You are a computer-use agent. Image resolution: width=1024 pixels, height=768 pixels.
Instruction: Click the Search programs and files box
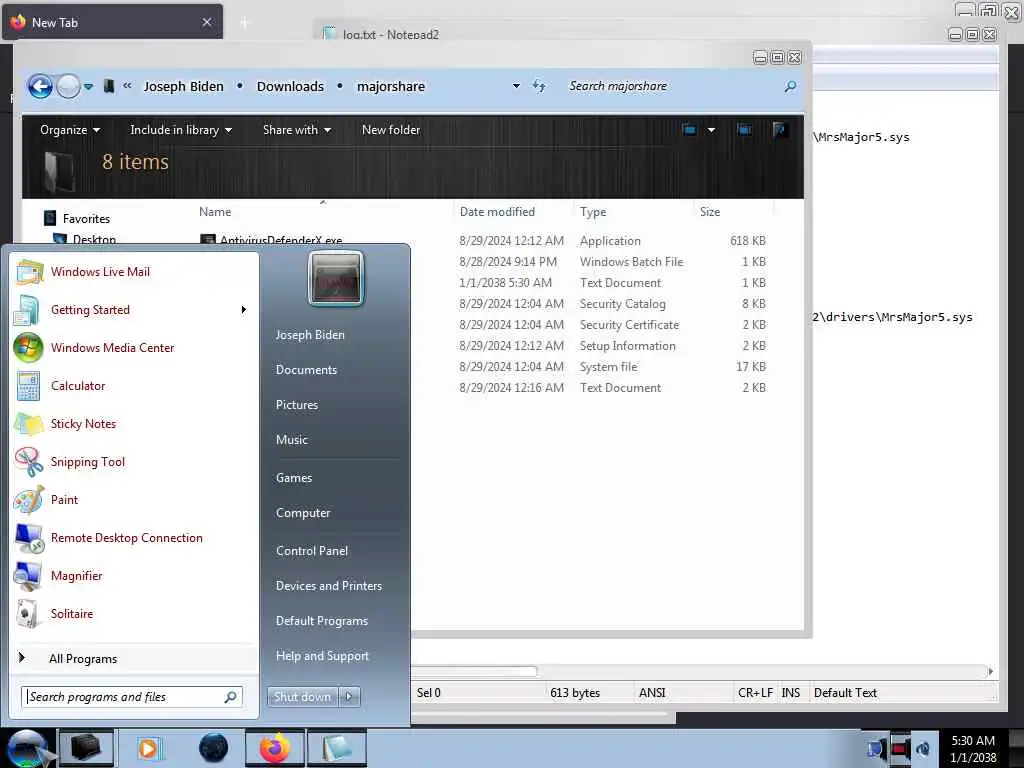131,697
